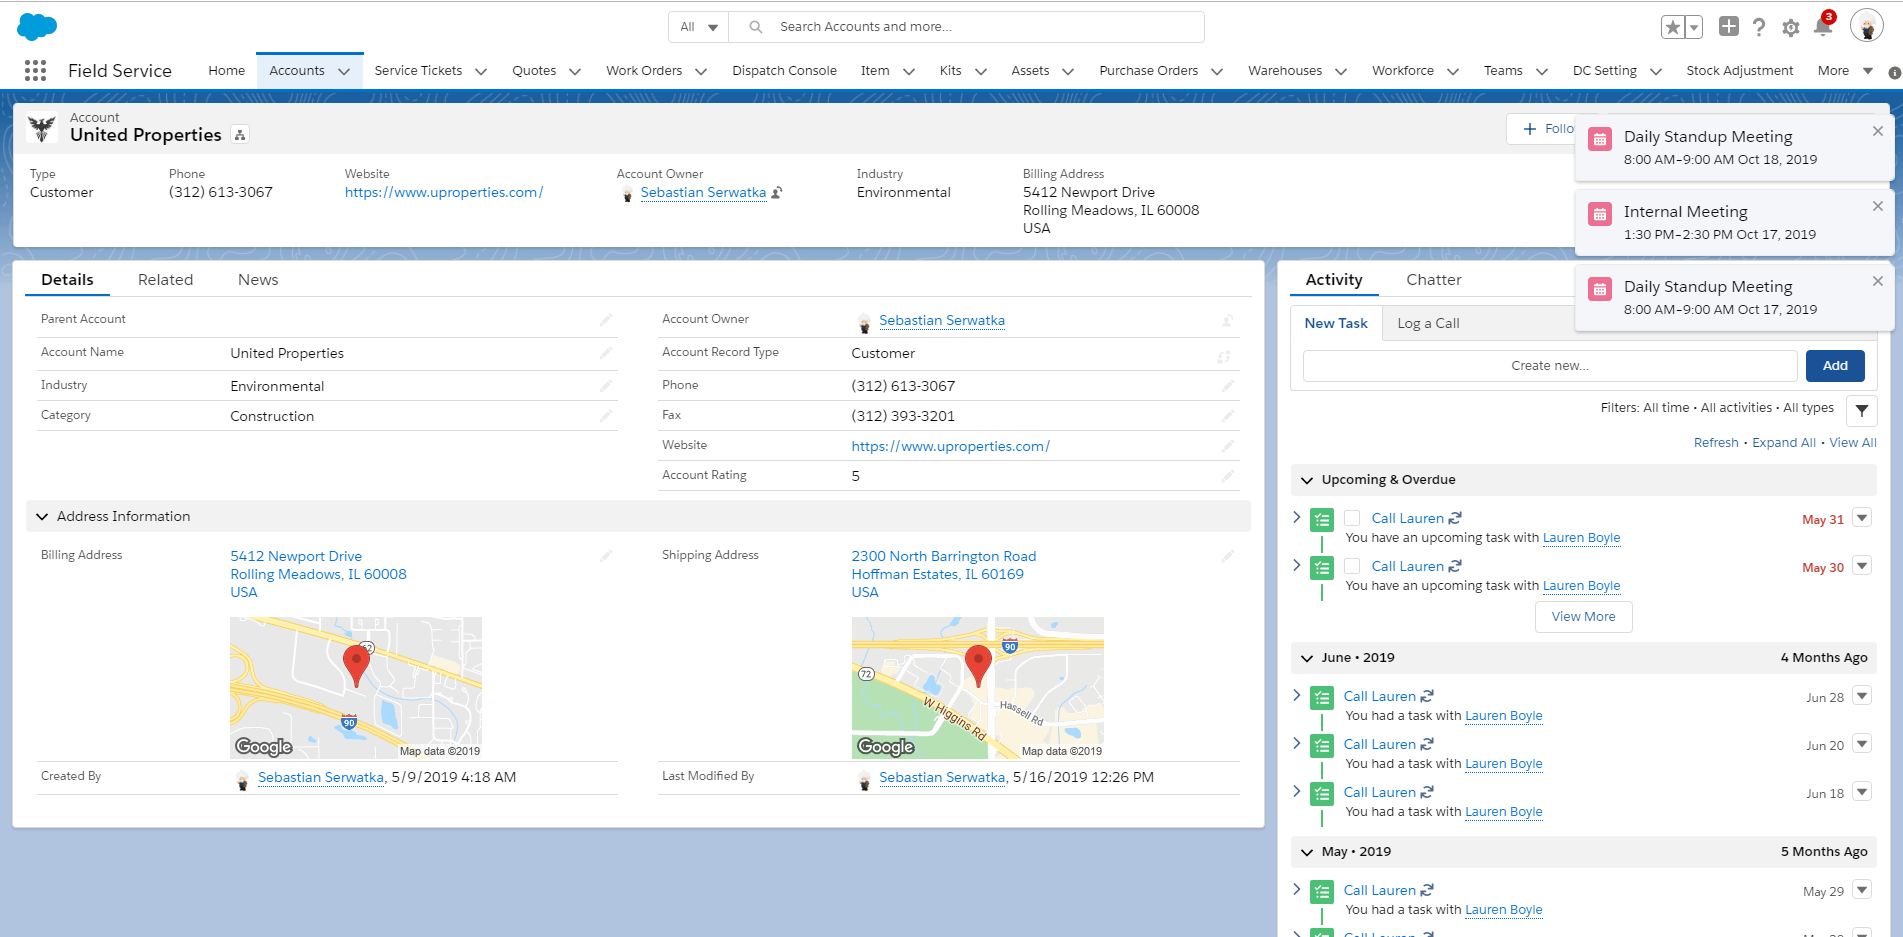Open the App Launcher grid icon
The image size is (1903, 937).
click(x=35, y=70)
